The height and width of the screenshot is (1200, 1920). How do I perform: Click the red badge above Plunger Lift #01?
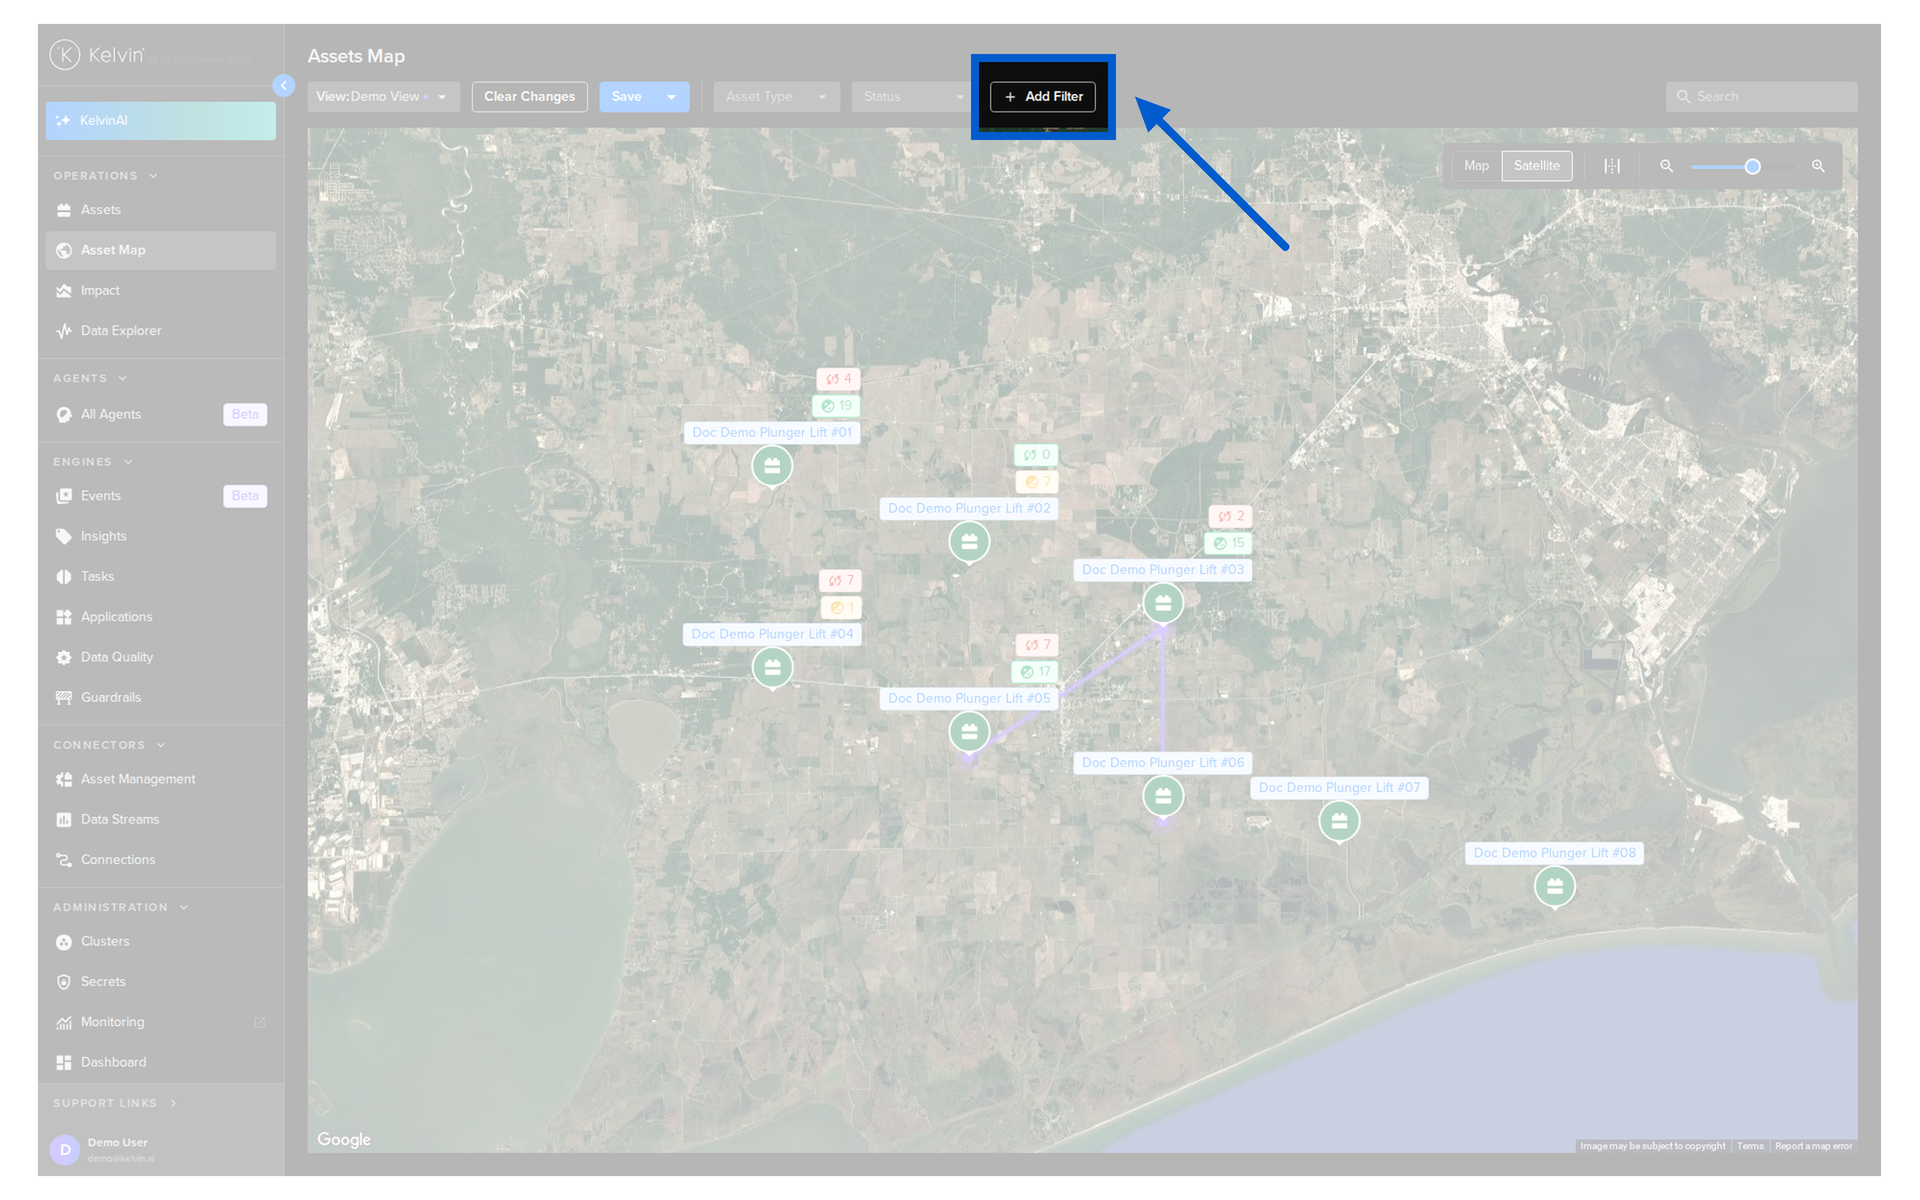839,379
